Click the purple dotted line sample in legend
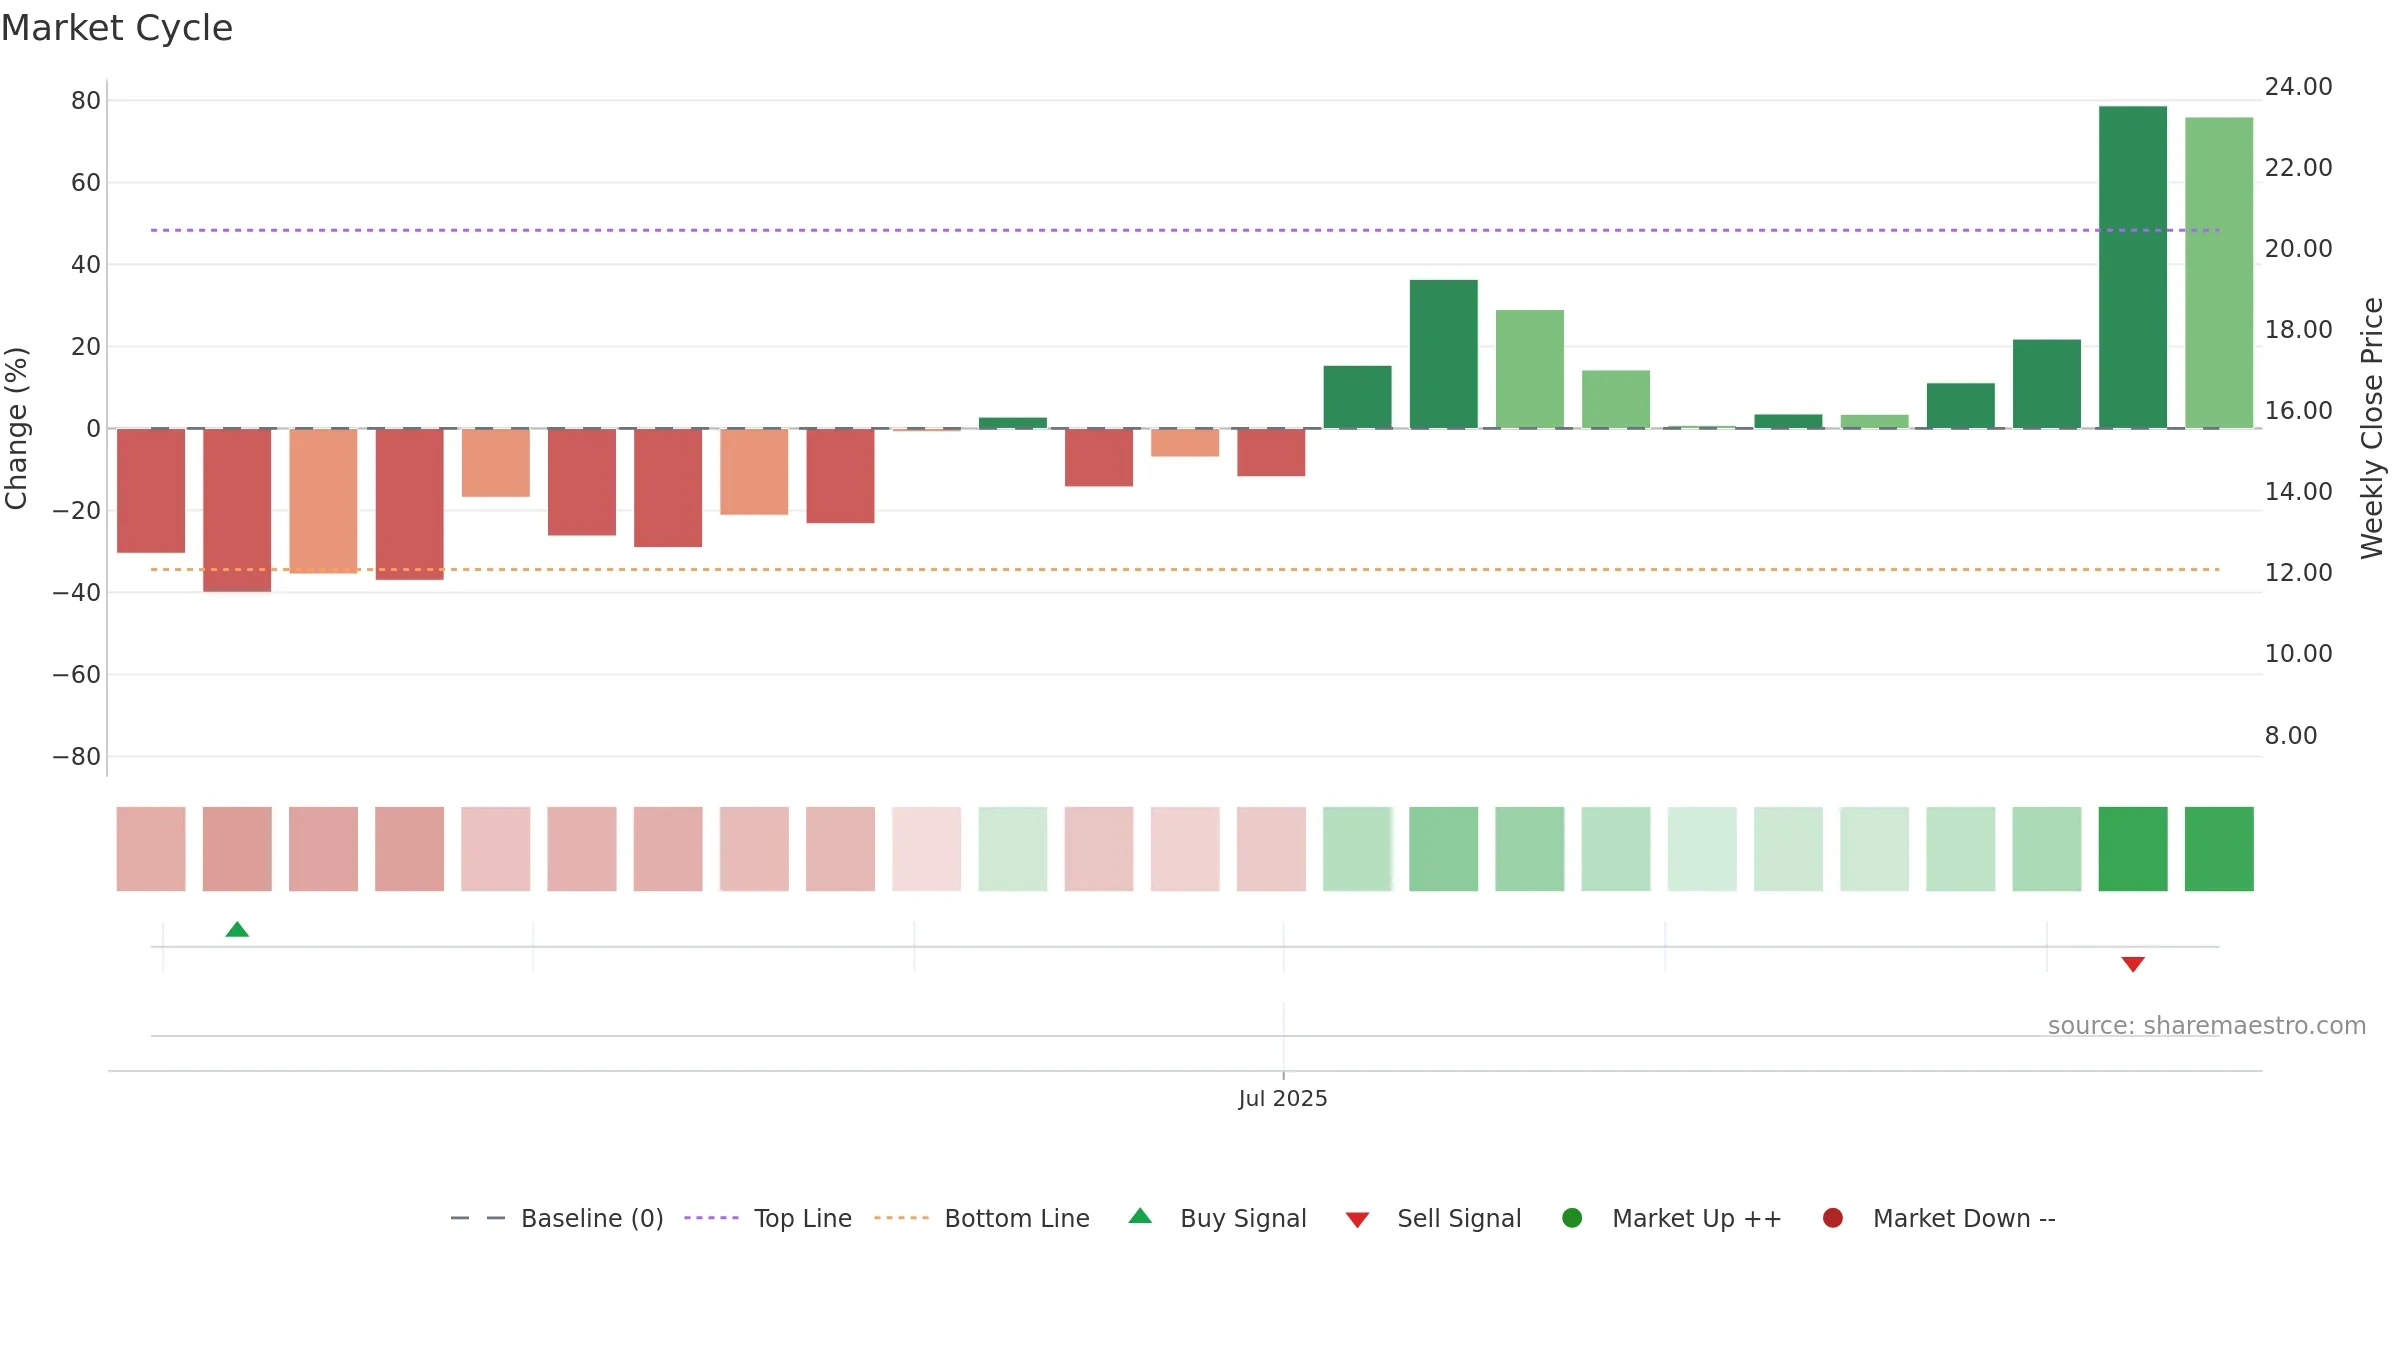The image size is (2400, 1350). 711,1218
